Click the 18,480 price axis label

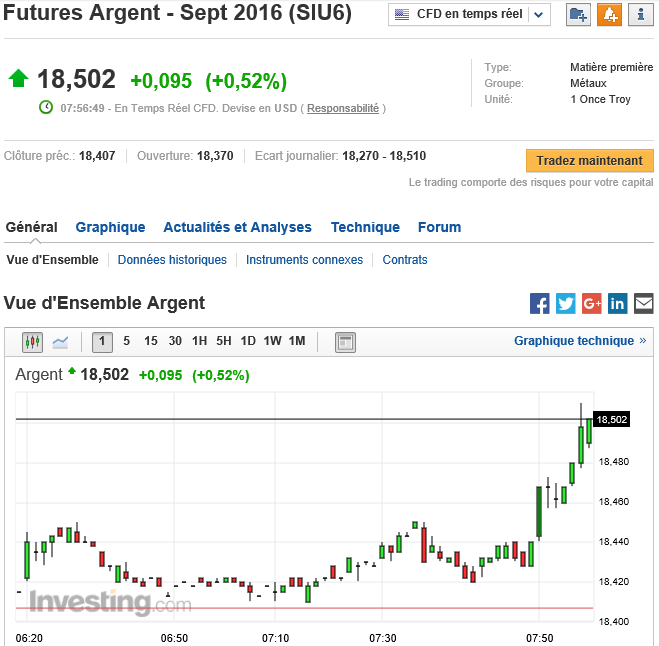(614, 461)
